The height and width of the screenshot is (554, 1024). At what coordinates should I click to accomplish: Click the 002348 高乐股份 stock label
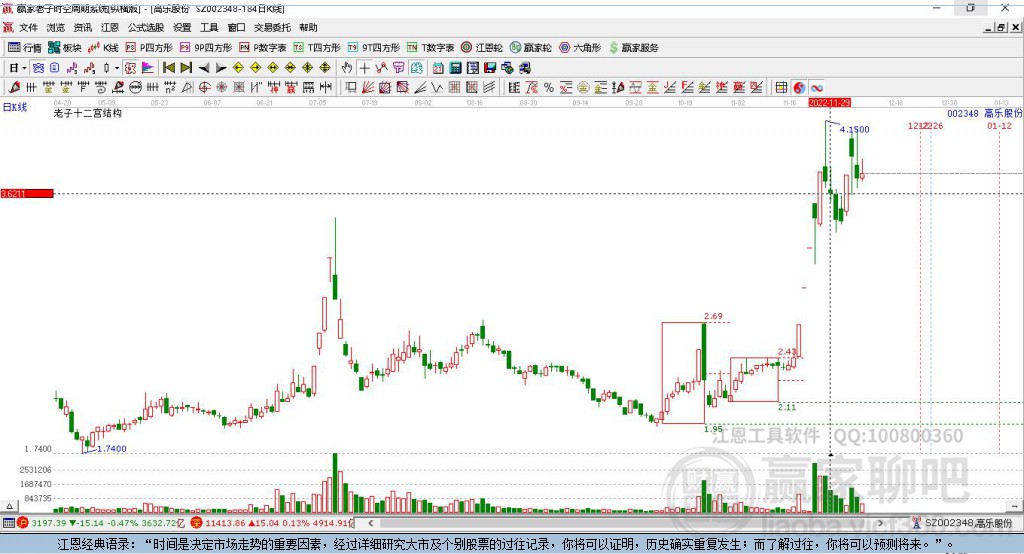pyautogui.click(x=984, y=113)
